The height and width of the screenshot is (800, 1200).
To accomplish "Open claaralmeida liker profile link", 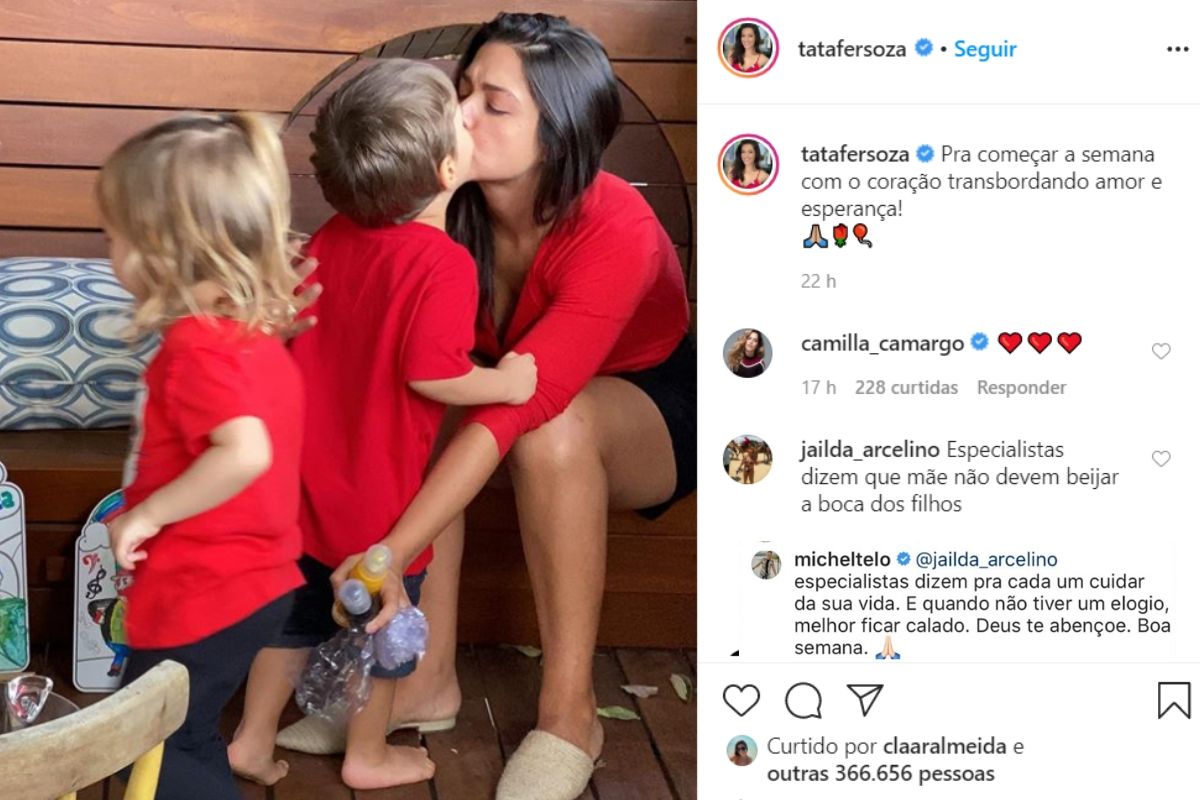I will 946,746.
